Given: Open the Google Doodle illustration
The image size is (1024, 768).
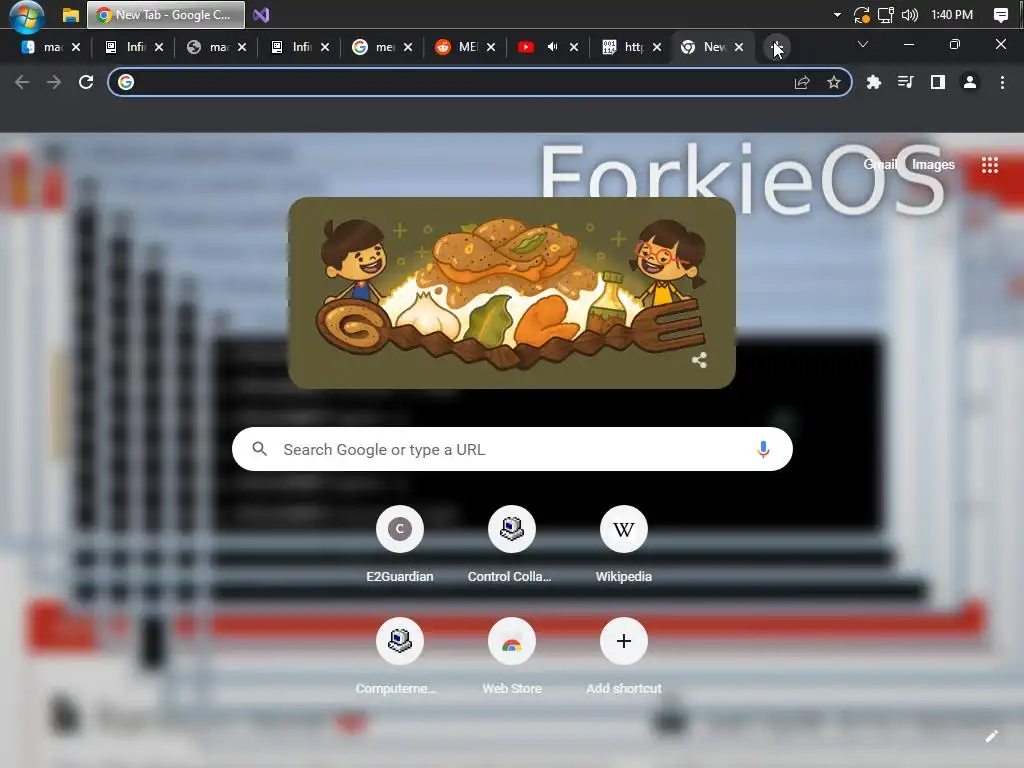Looking at the screenshot, I should (511, 293).
